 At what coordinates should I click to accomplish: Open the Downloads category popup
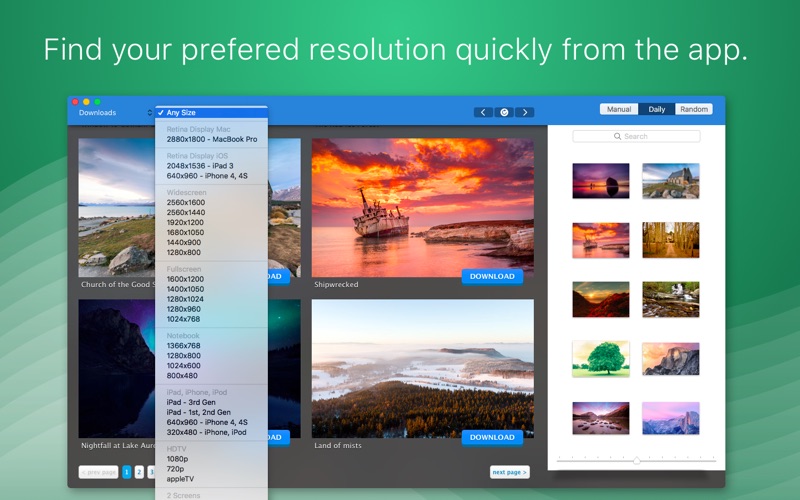click(115, 113)
